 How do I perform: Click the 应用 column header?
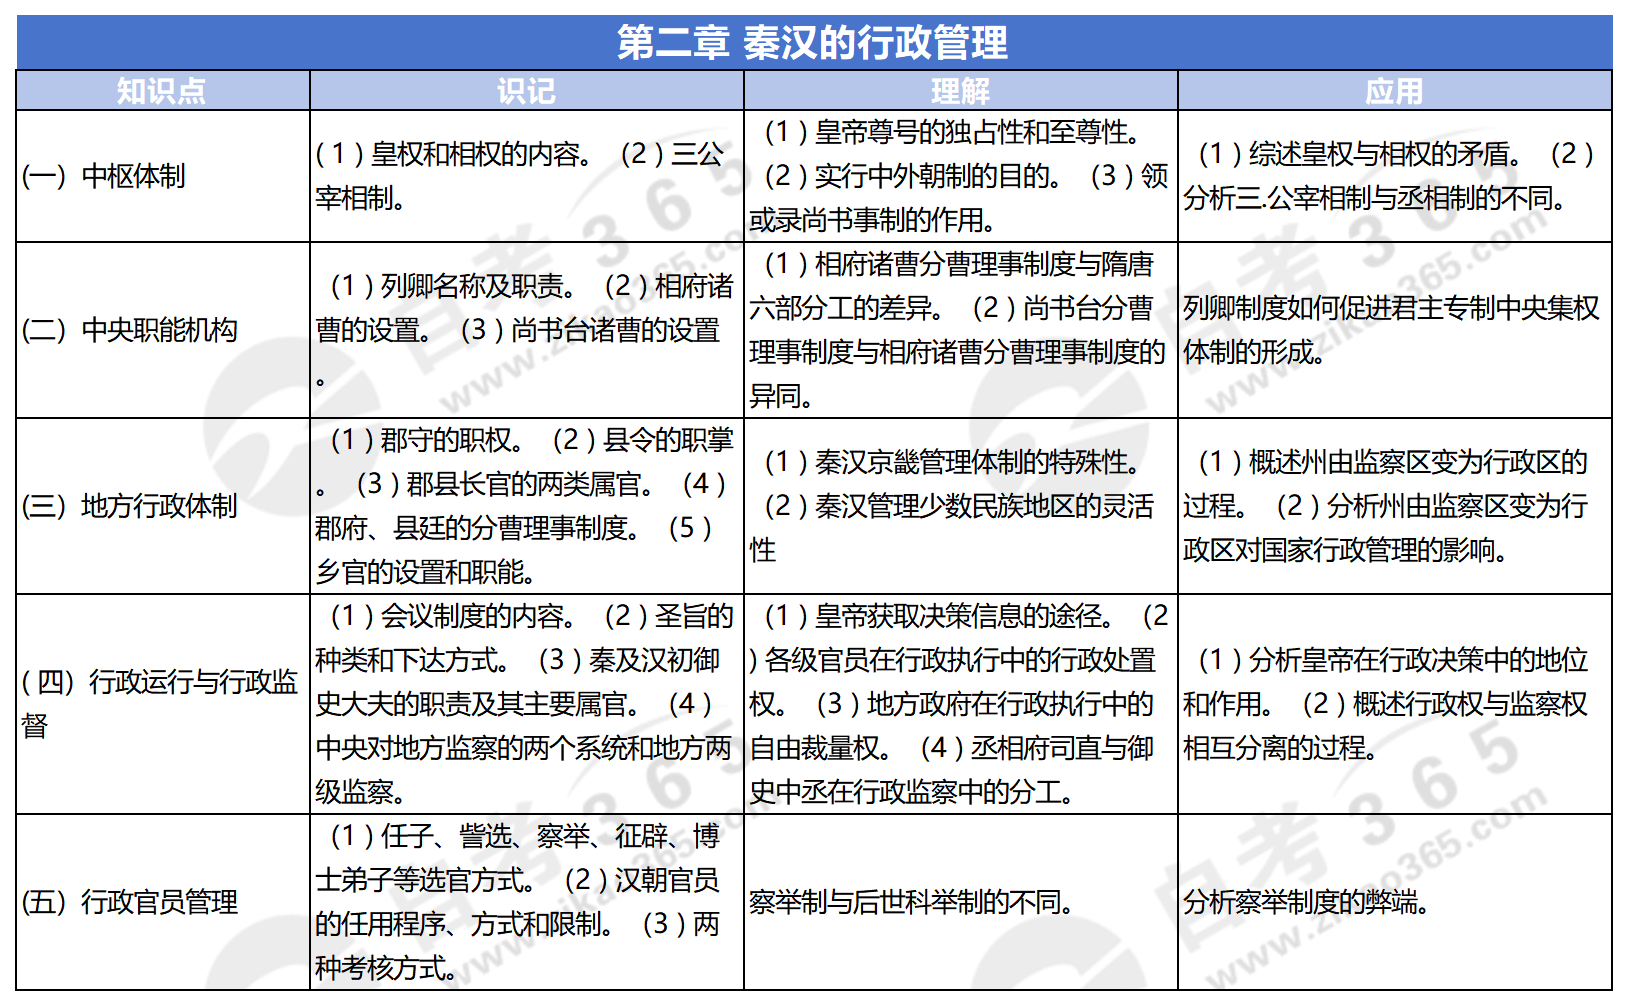[1394, 91]
